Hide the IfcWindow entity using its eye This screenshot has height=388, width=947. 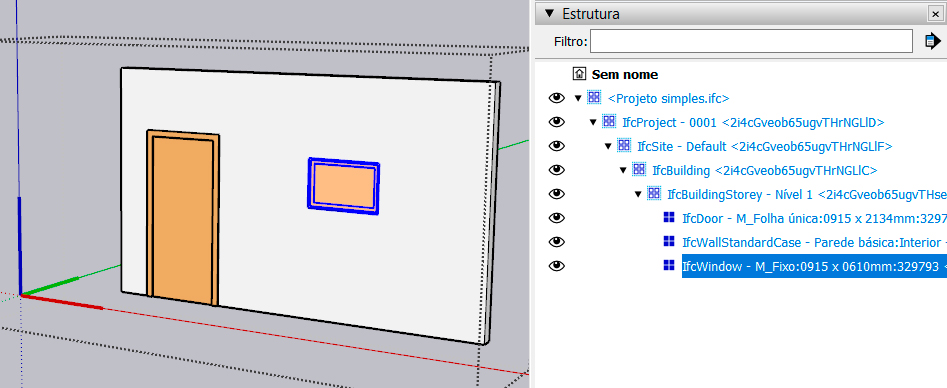[556, 266]
